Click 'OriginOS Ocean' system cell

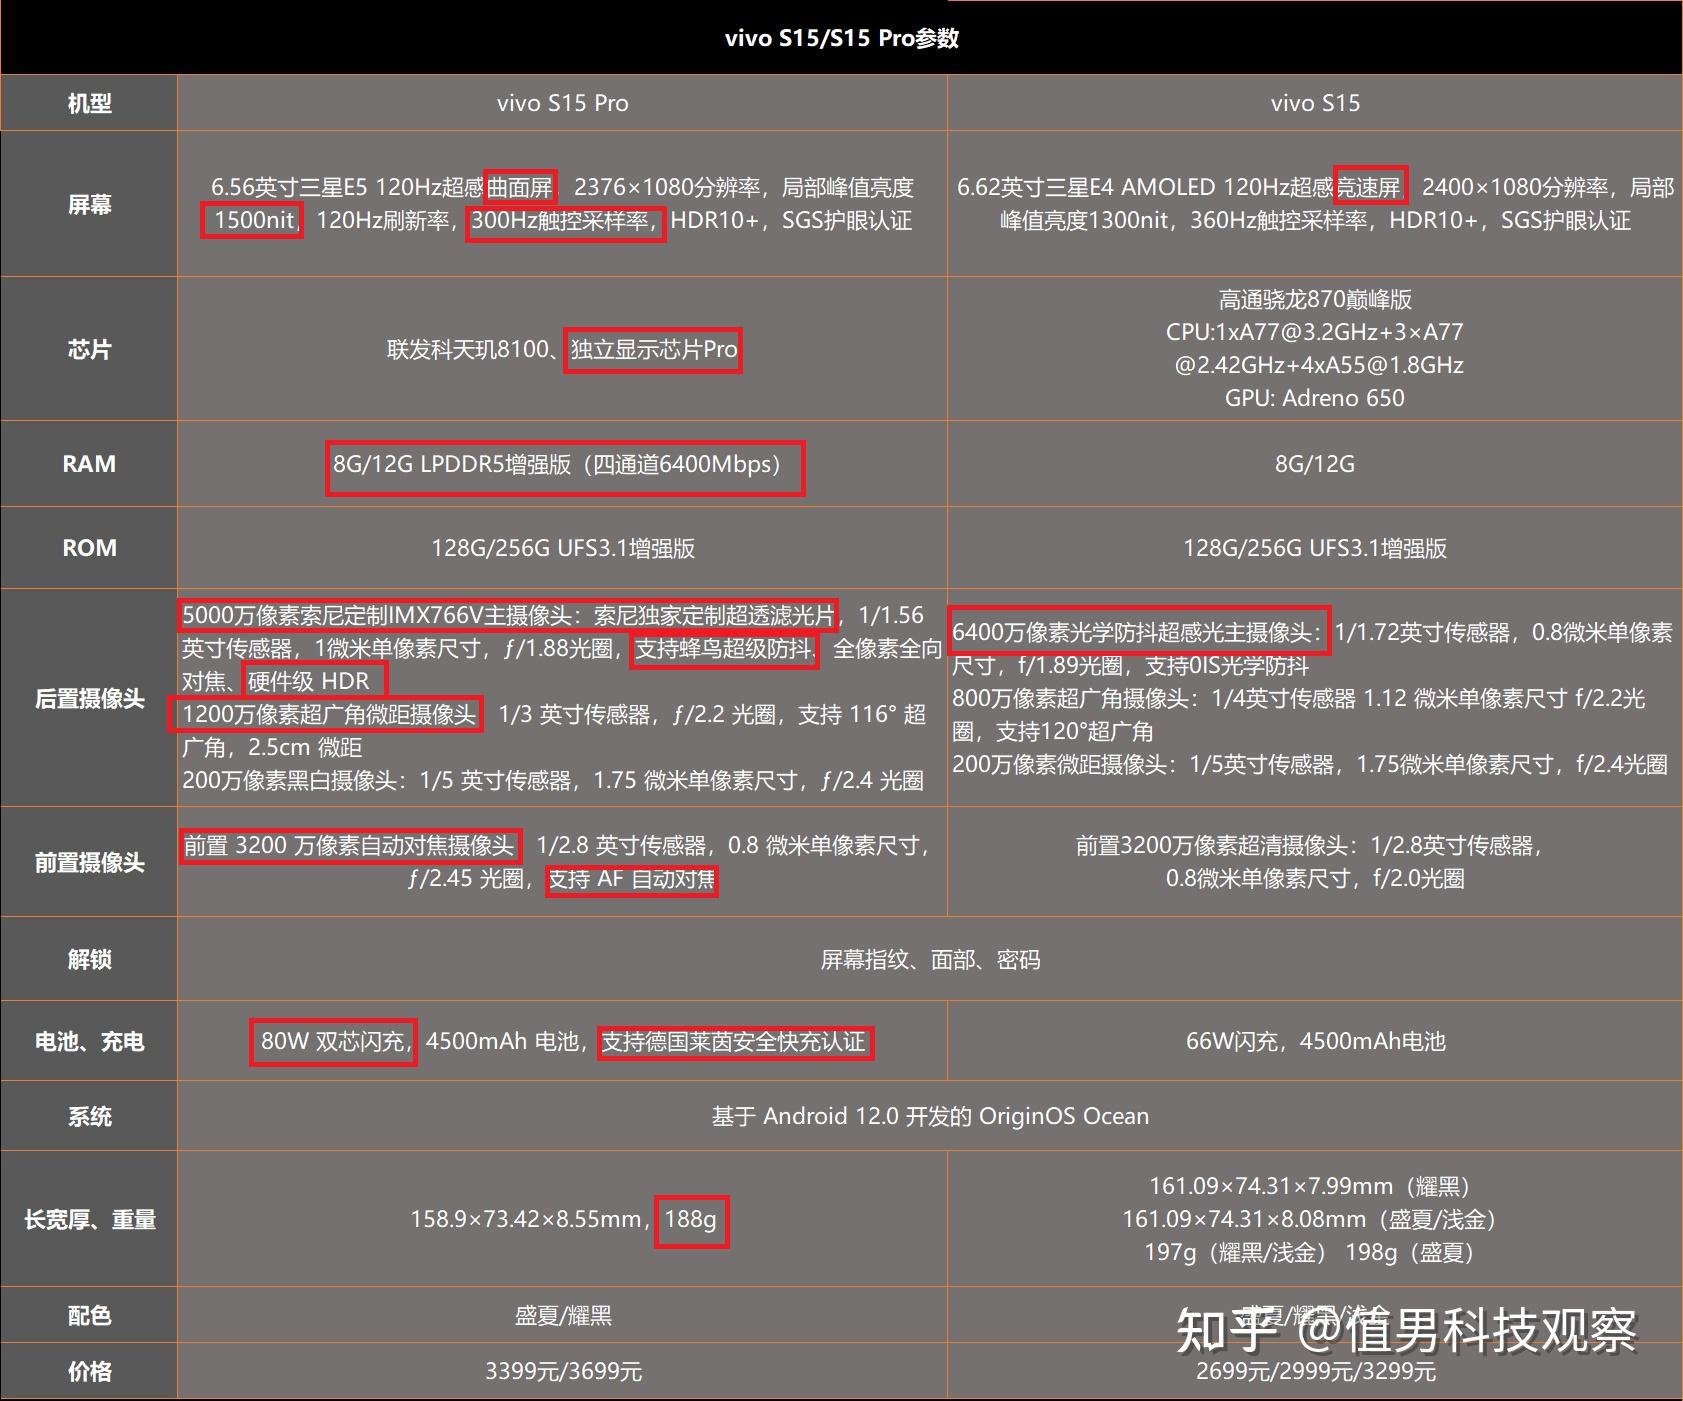coord(930,1116)
